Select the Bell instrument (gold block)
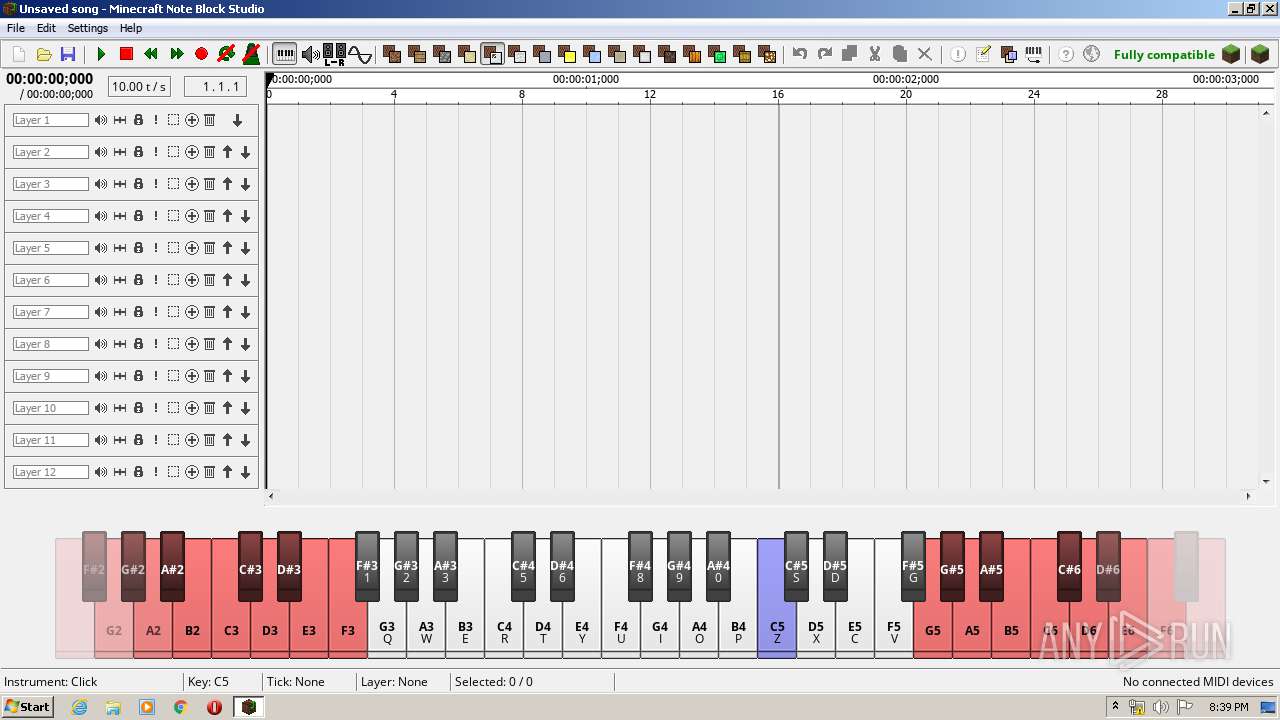This screenshot has height=720, width=1280. tap(567, 54)
